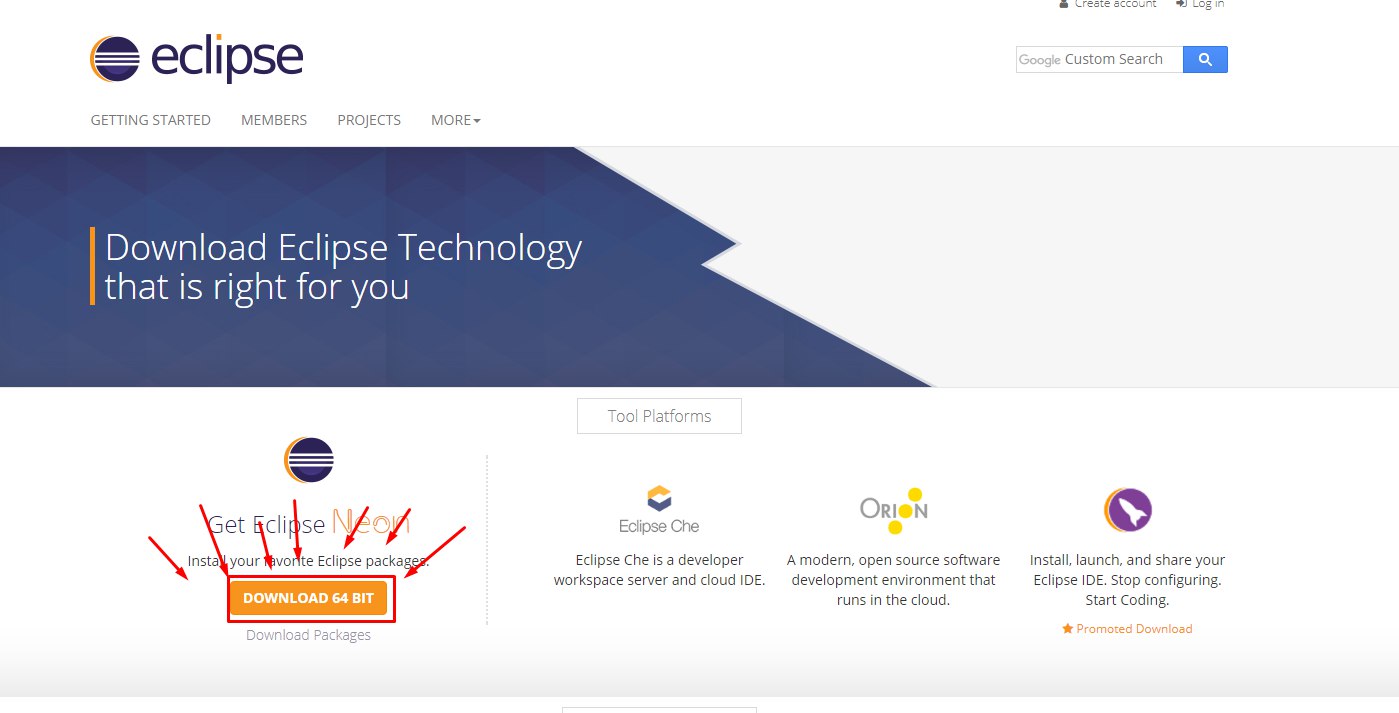The width and height of the screenshot is (1399, 713).
Task: Click the Create account link
Action: [x=1114, y=4]
